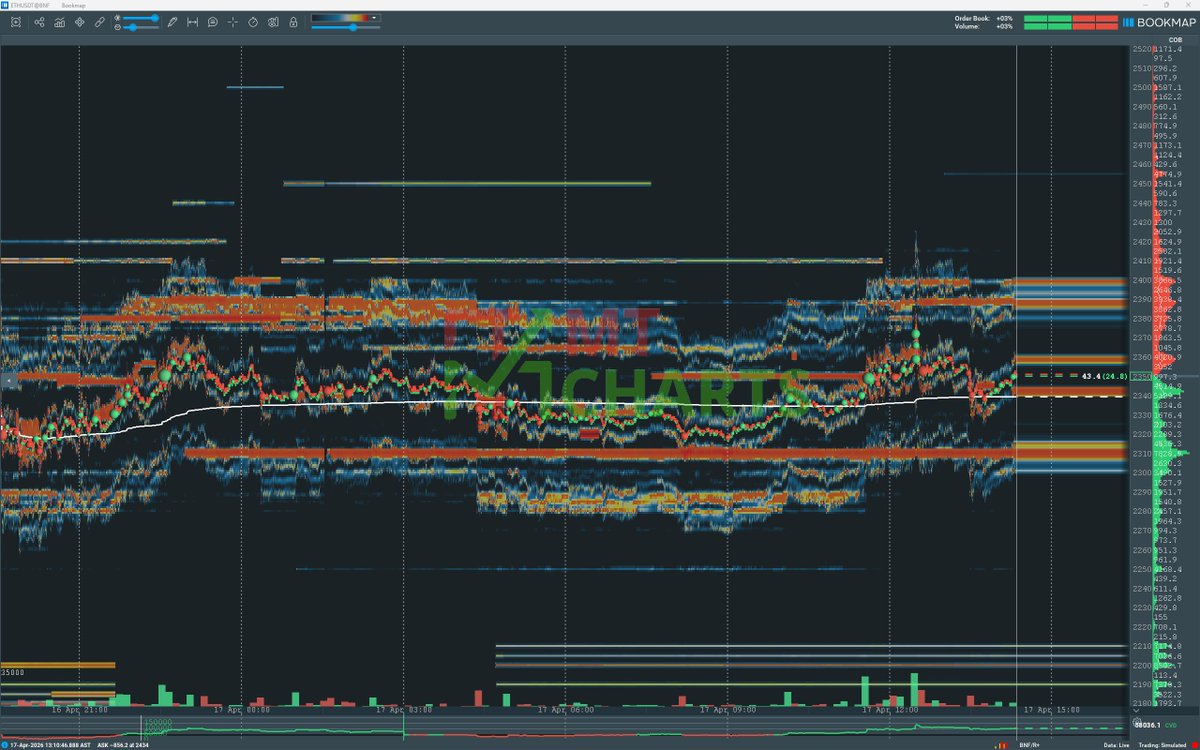Click the diamond studies icon in toolbar
The image size is (1200, 750).
(x=79, y=22)
